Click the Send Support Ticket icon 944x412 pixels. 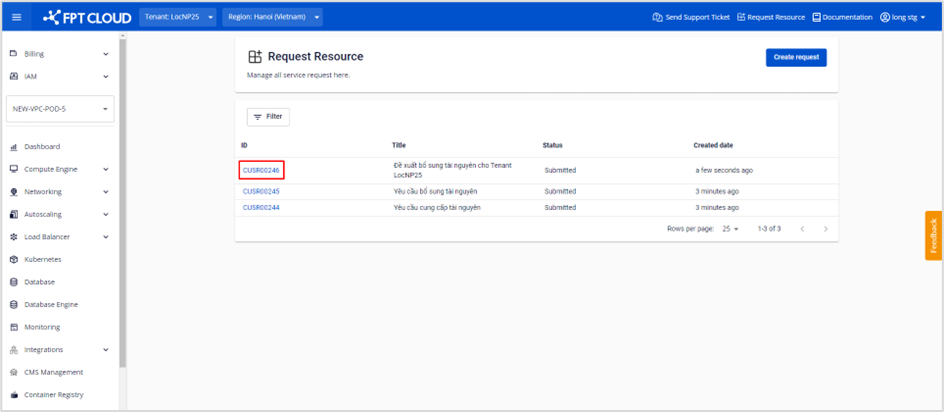click(657, 17)
